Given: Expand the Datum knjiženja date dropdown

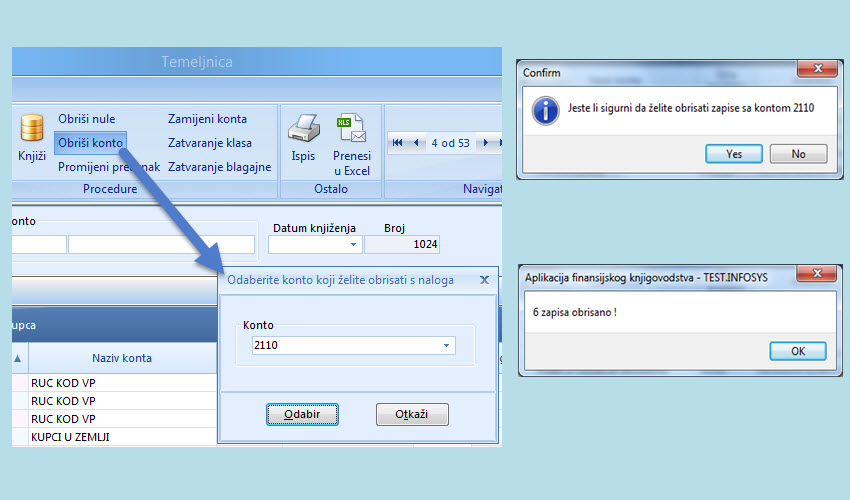Looking at the screenshot, I should tap(352, 244).
